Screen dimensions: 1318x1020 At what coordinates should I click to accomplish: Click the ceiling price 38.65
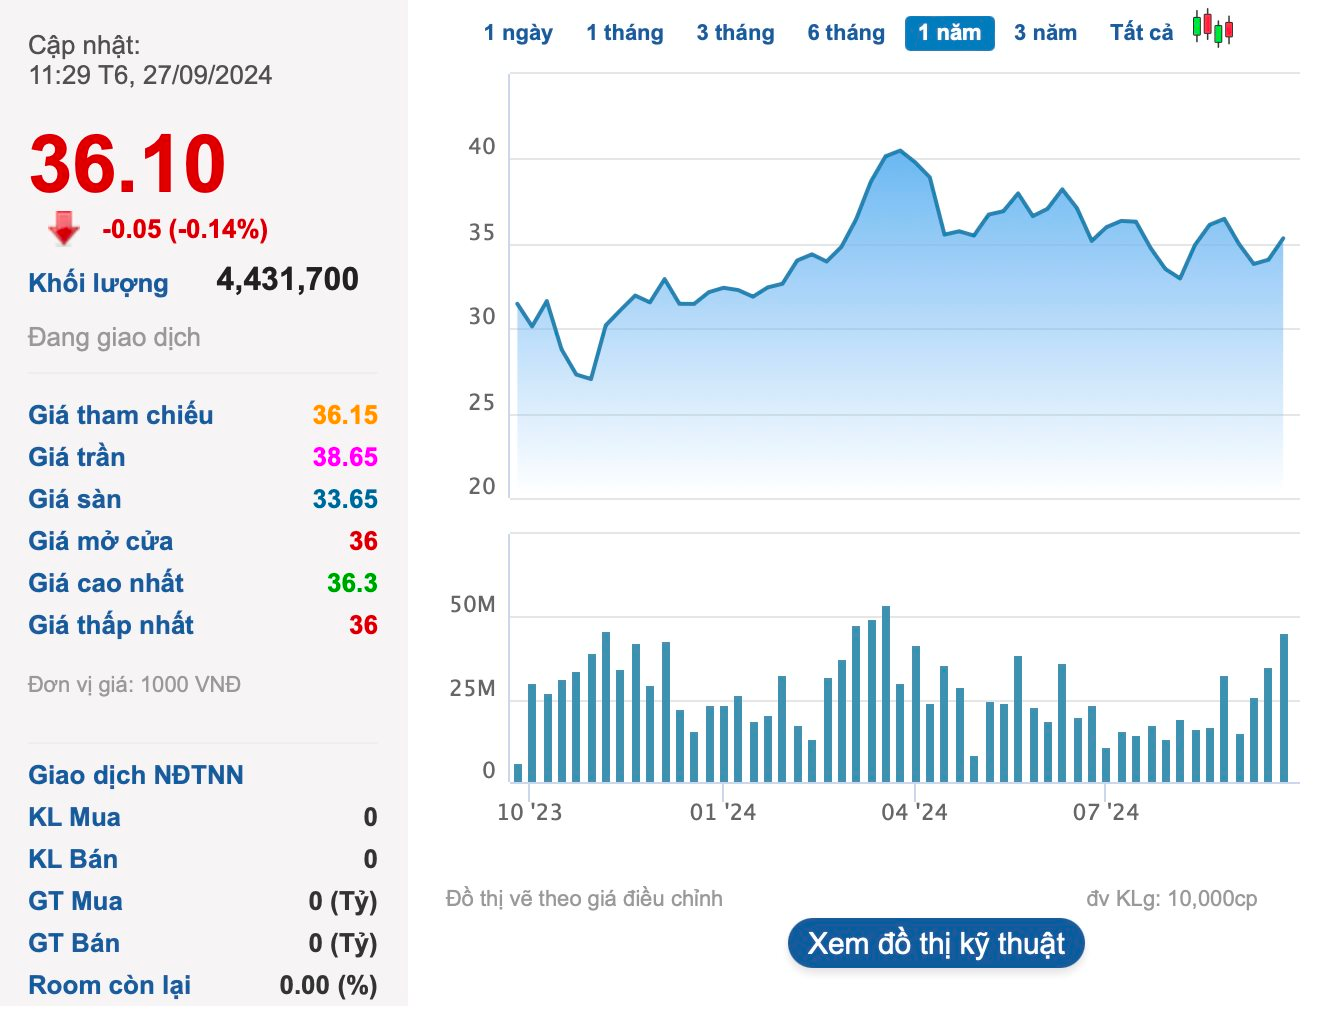345,457
